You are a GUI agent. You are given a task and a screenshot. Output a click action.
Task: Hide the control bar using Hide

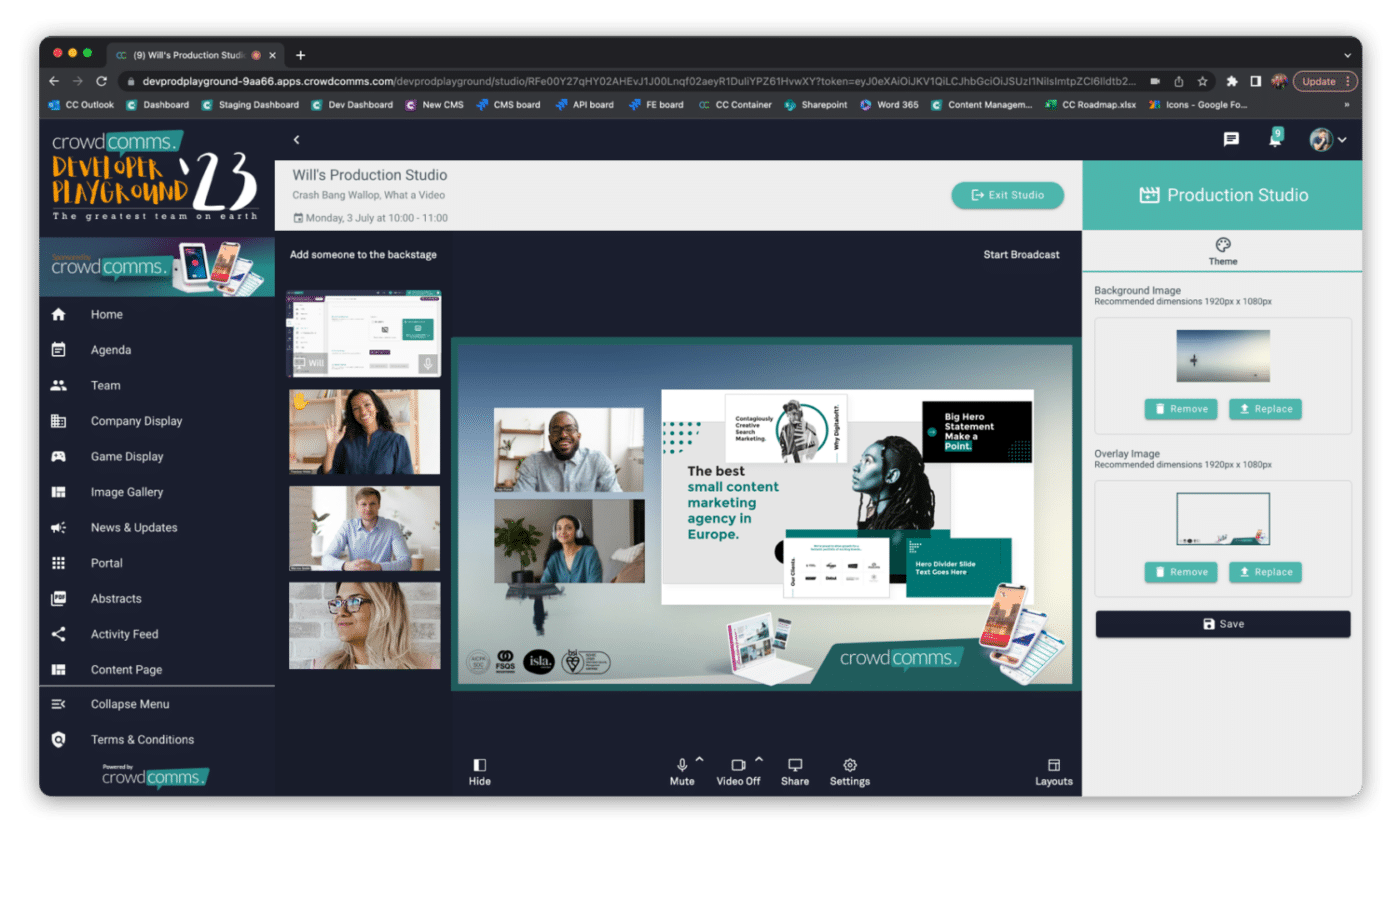coord(479,770)
